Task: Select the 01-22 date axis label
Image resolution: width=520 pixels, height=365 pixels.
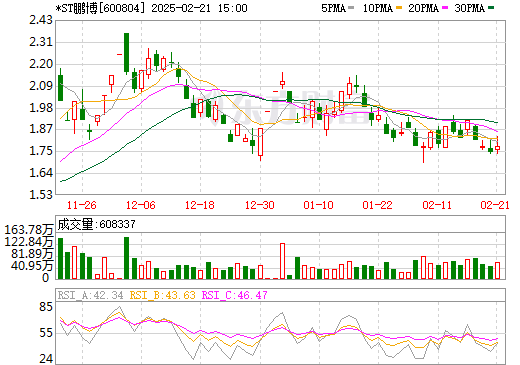Action: coord(378,205)
